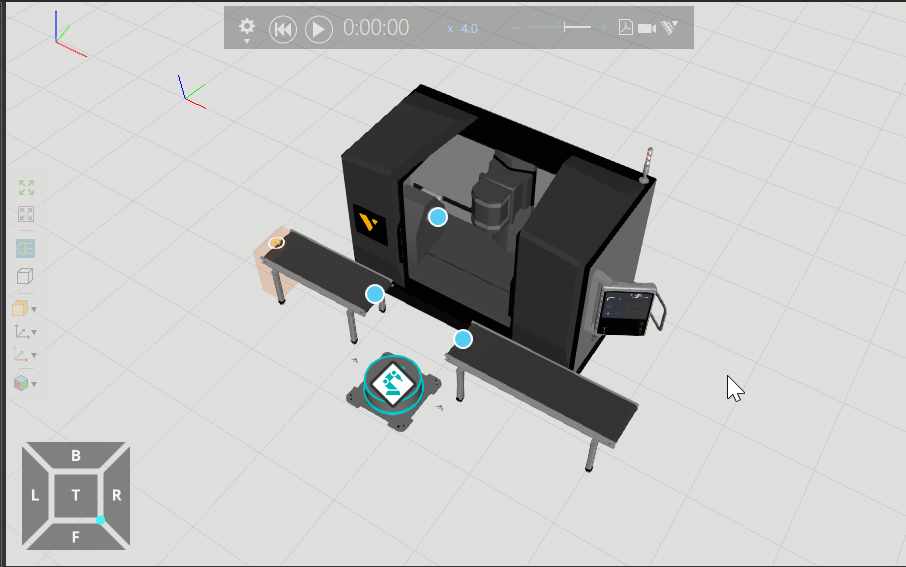The height and width of the screenshot is (567, 906).
Task: Select the 4.0 speed factor value
Action: pyautogui.click(x=469, y=29)
